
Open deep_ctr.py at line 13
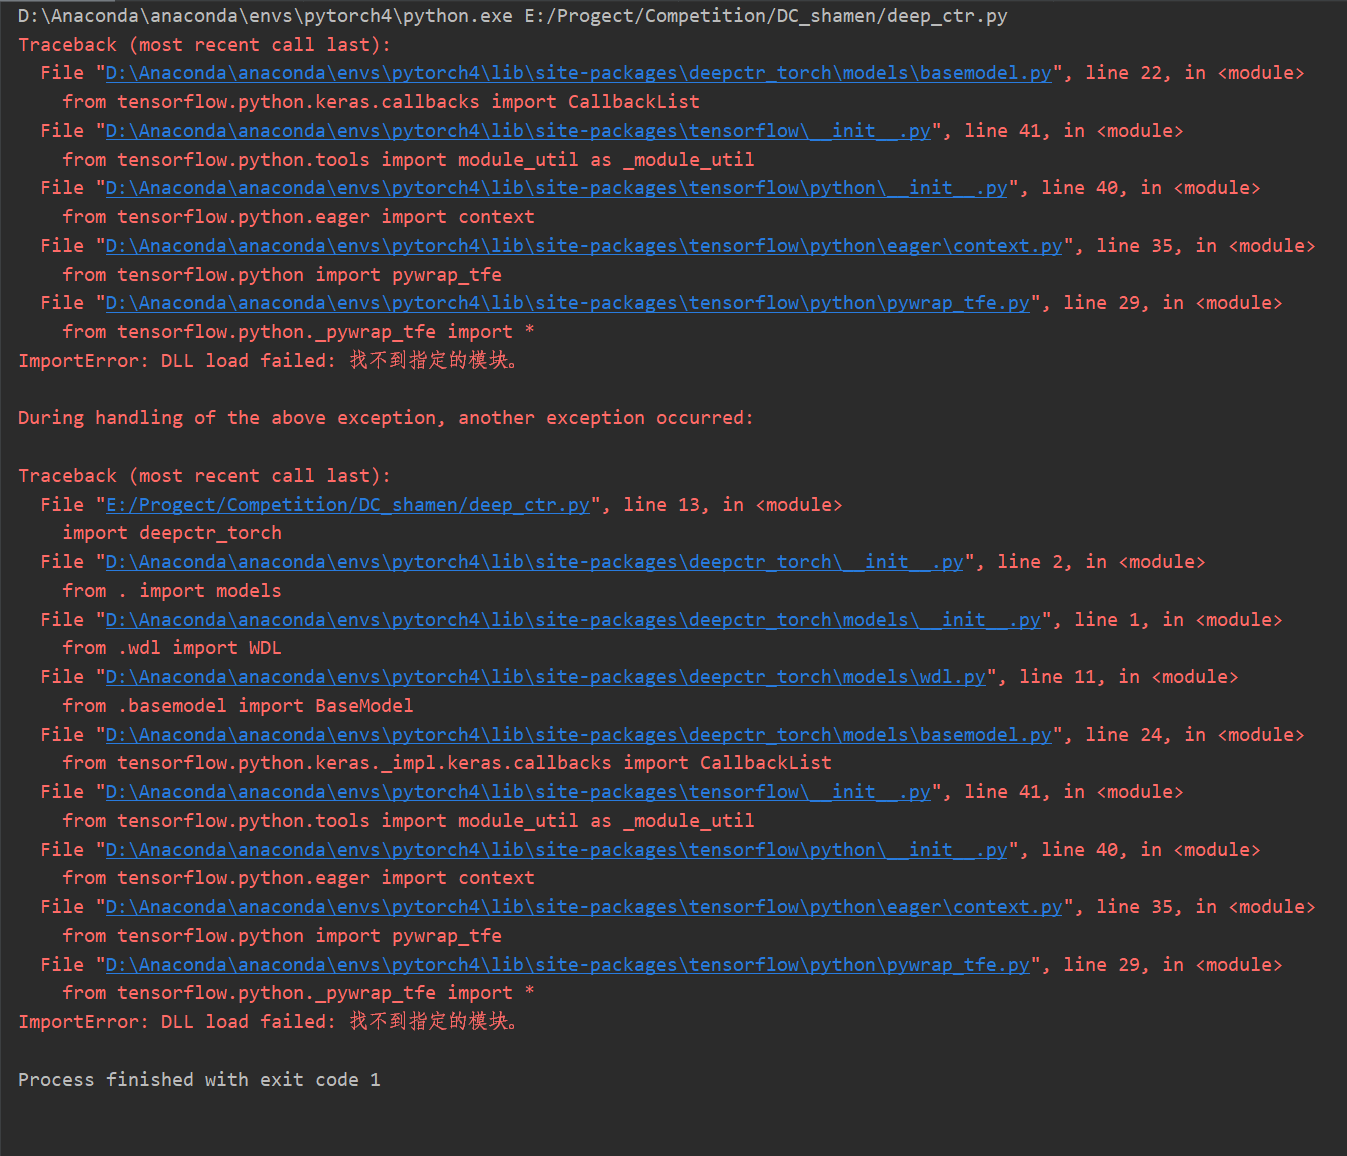click(348, 504)
